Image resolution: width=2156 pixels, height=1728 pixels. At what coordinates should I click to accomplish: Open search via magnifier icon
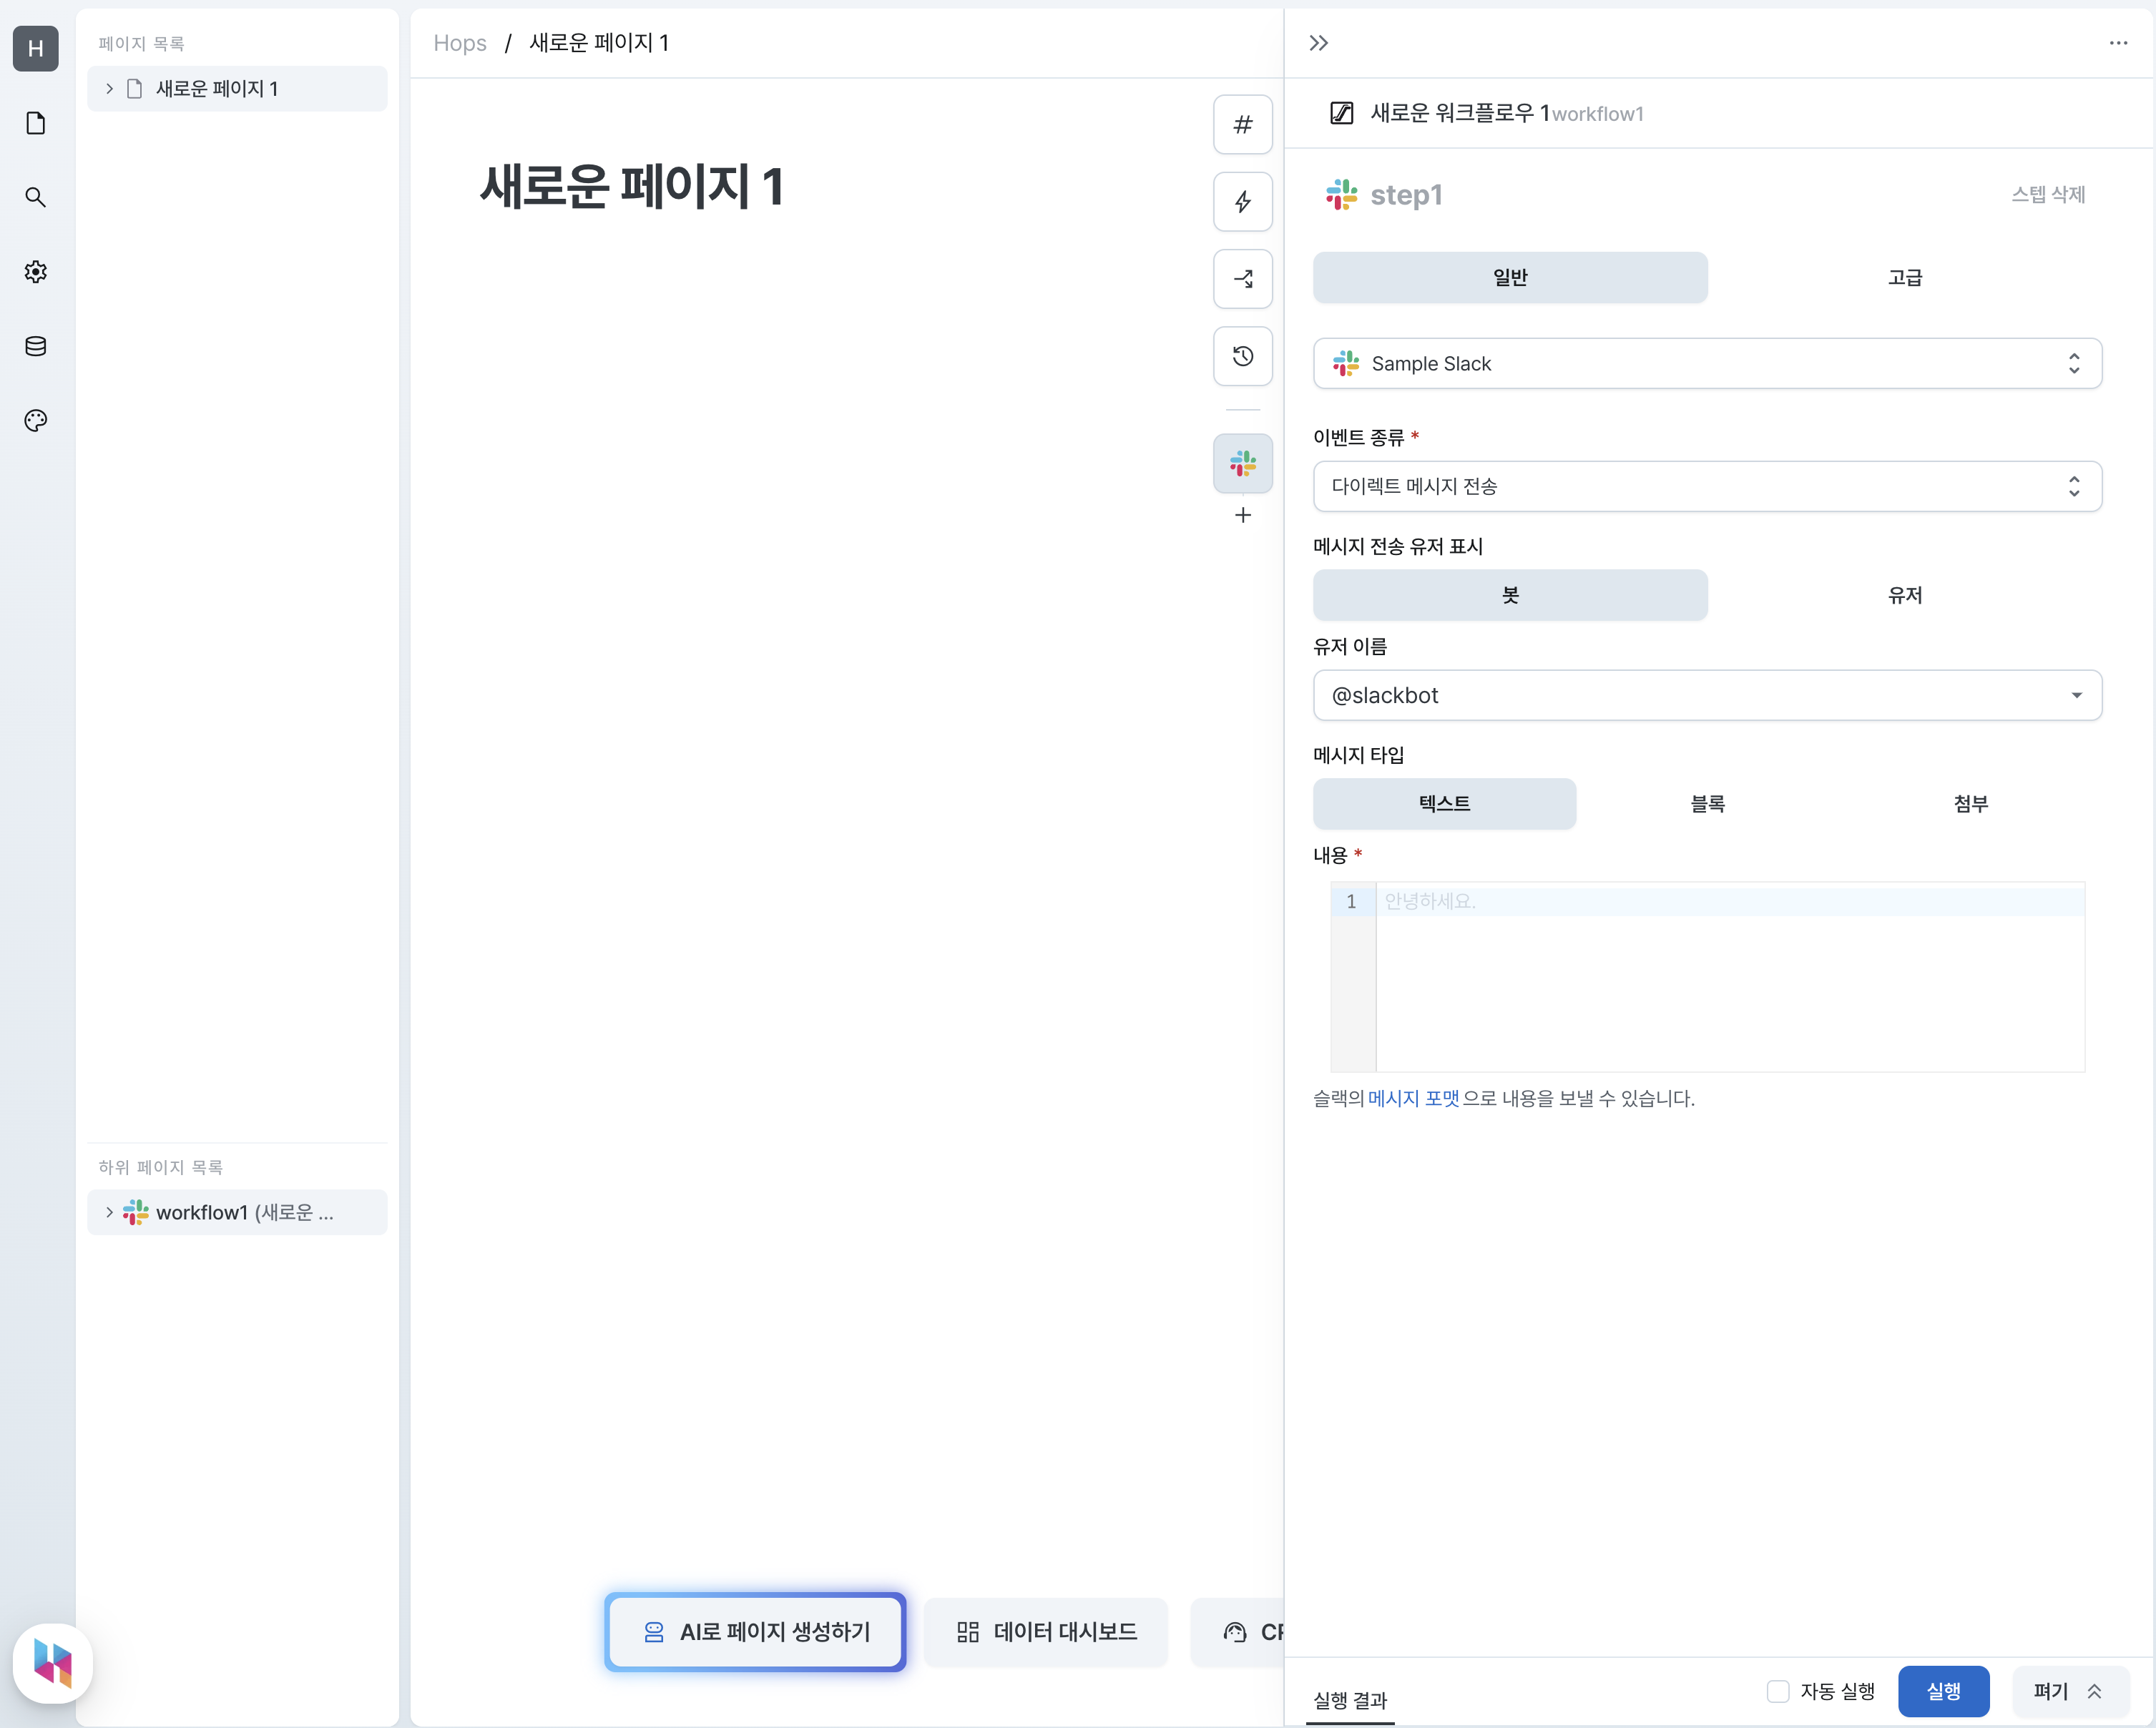[36, 197]
